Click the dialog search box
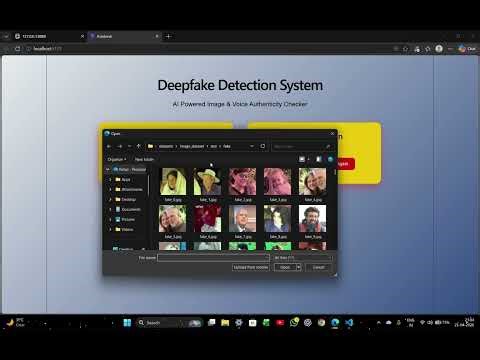 pos(302,146)
